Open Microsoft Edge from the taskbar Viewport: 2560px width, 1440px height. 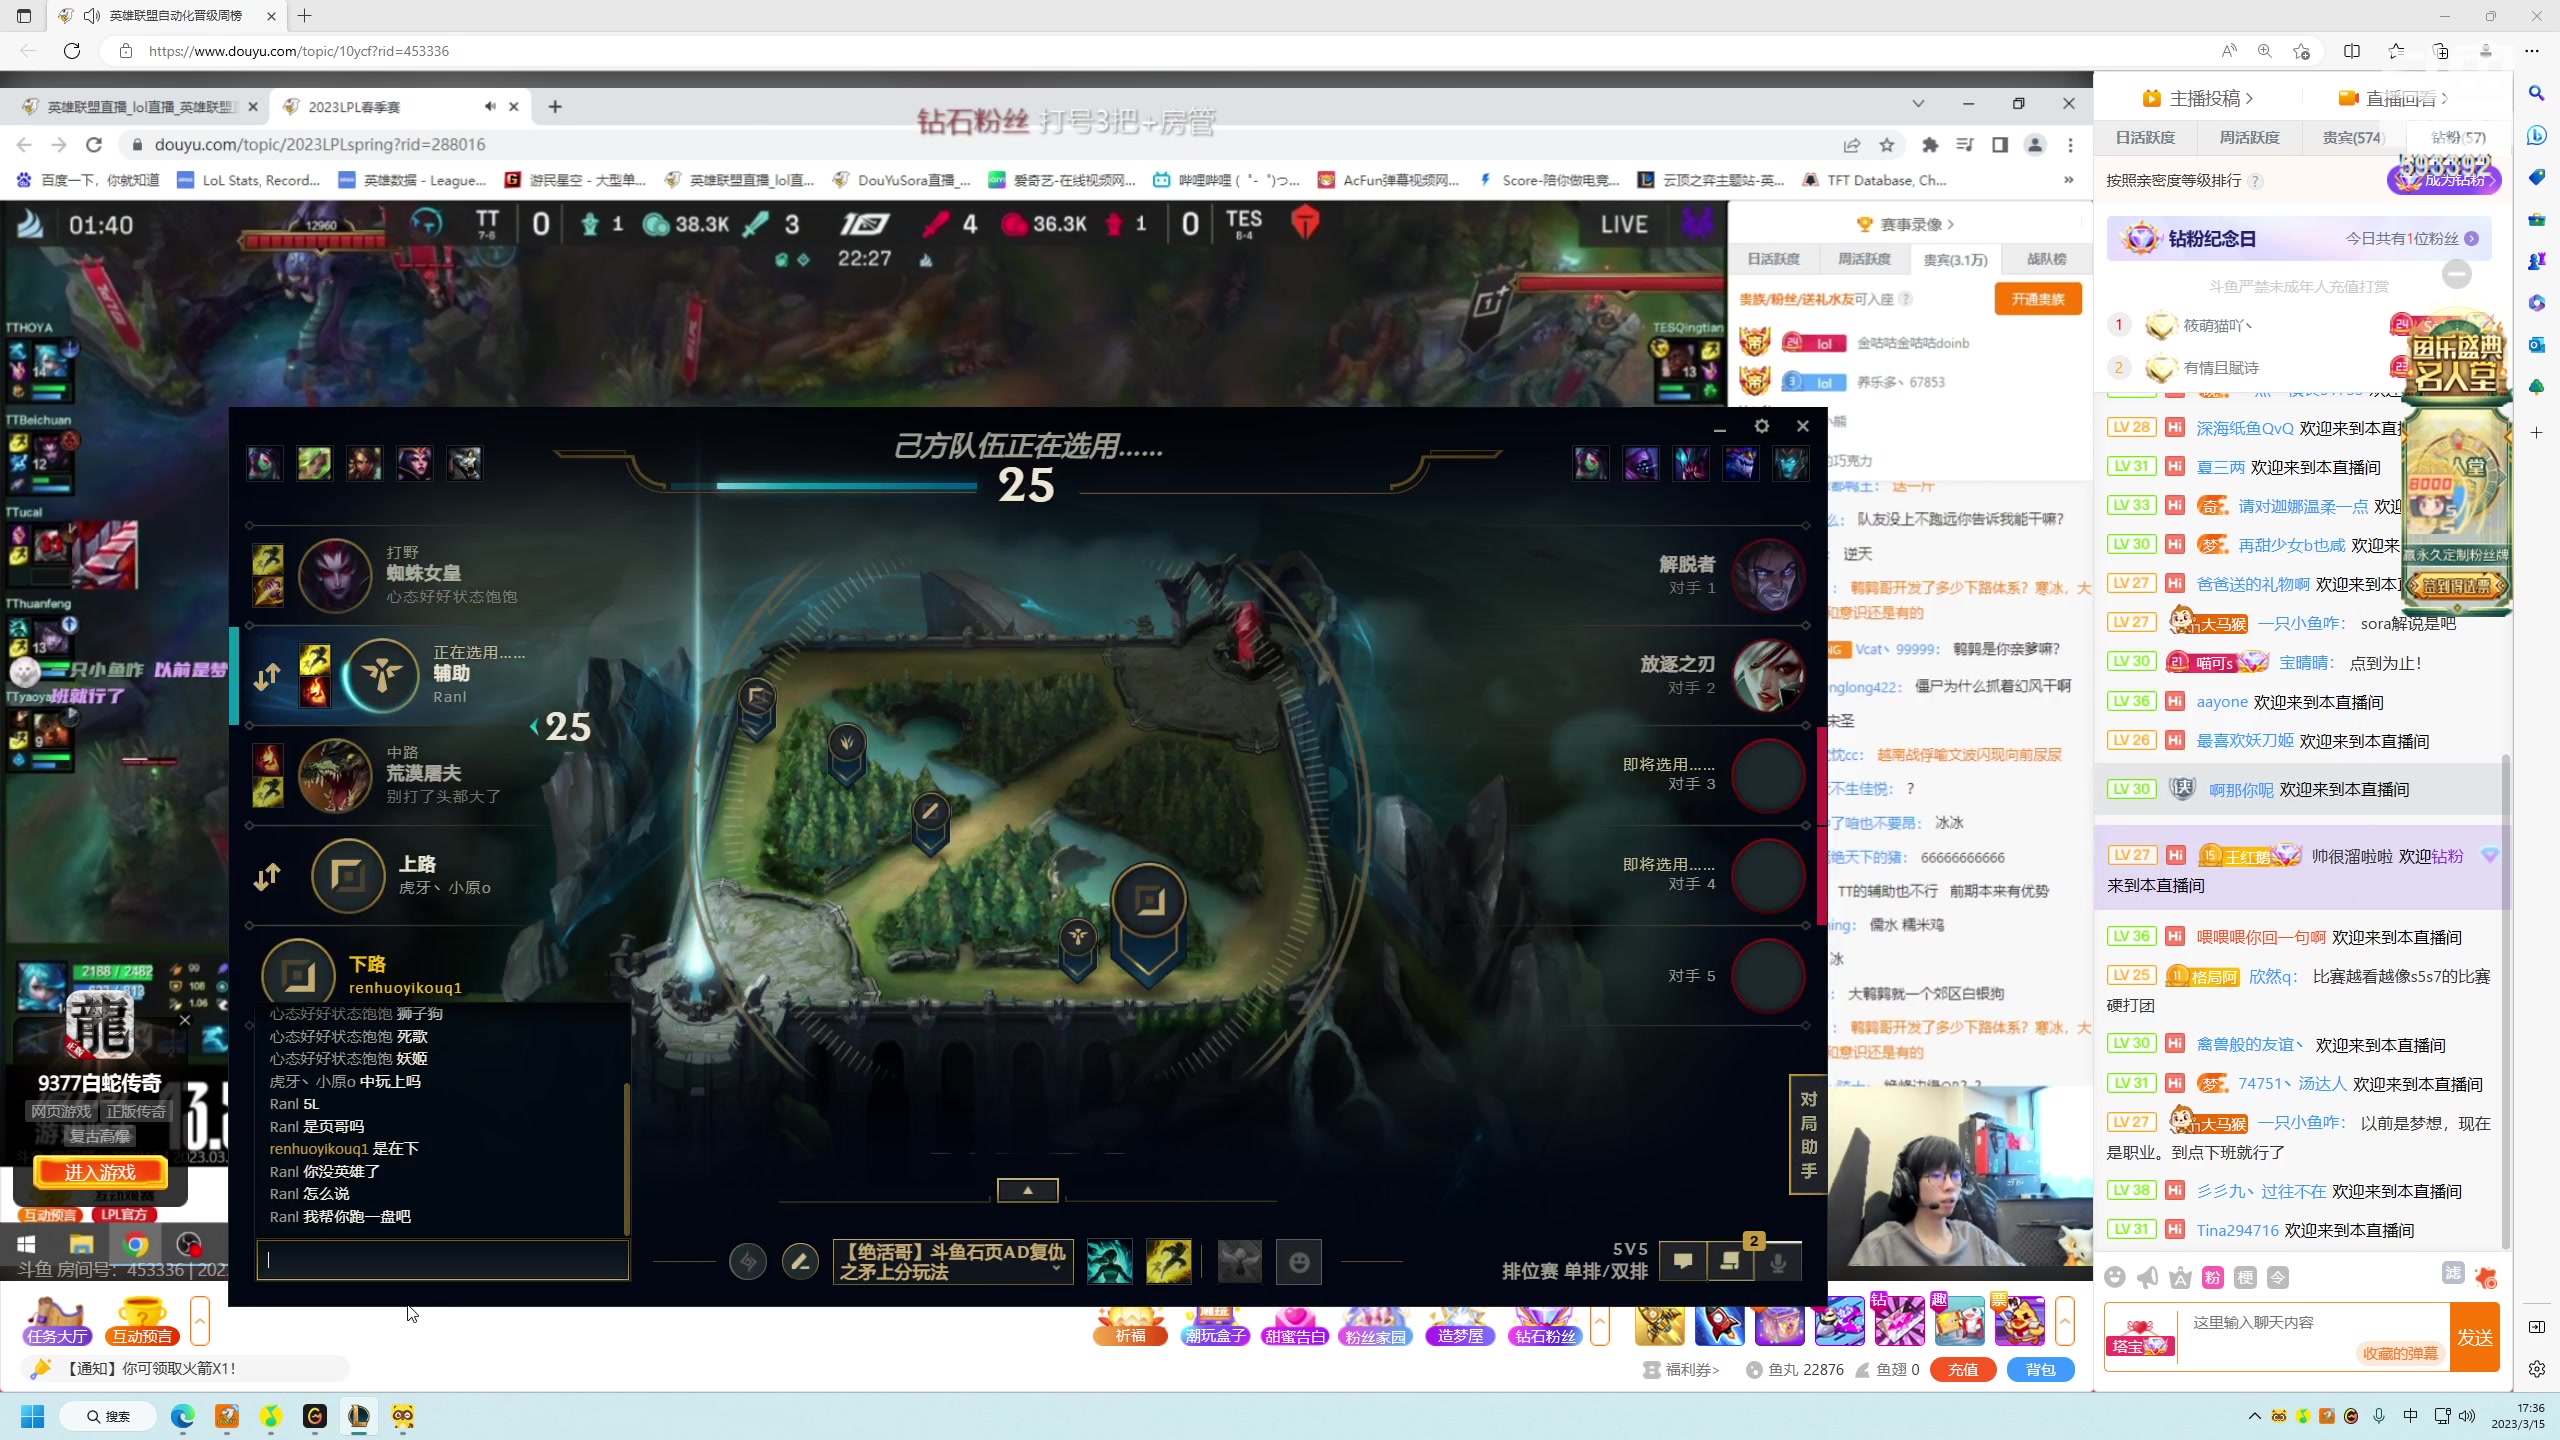tap(183, 1416)
